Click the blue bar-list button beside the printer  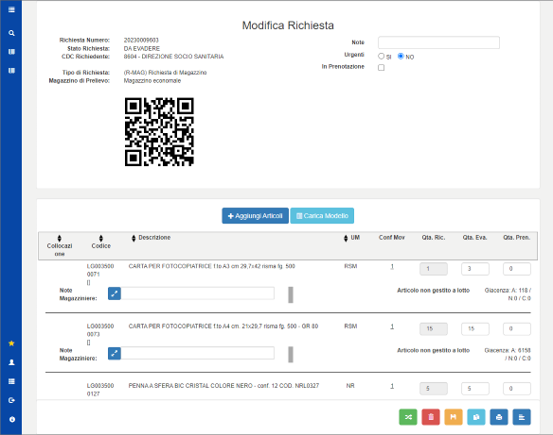522,417
